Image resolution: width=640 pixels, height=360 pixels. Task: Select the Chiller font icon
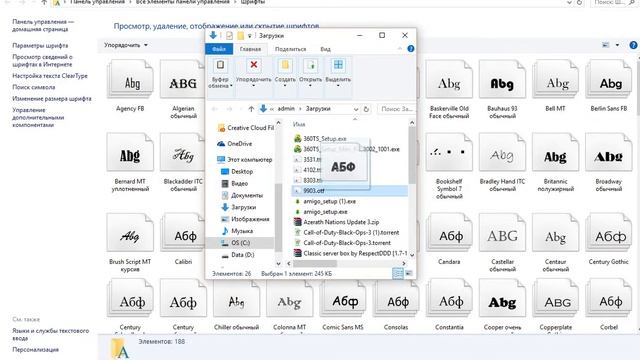tap(236, 298)
